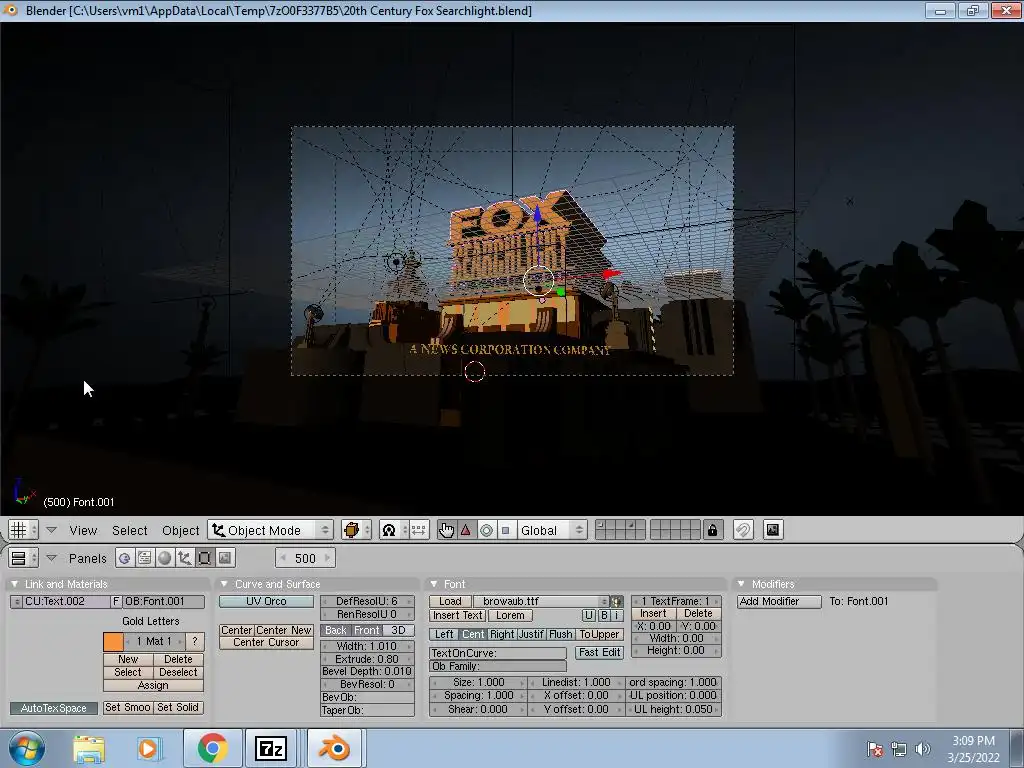The image size is (1024, 768).
Task: Open the View menu
Action: pyautogui.click(x=84, y=530)
